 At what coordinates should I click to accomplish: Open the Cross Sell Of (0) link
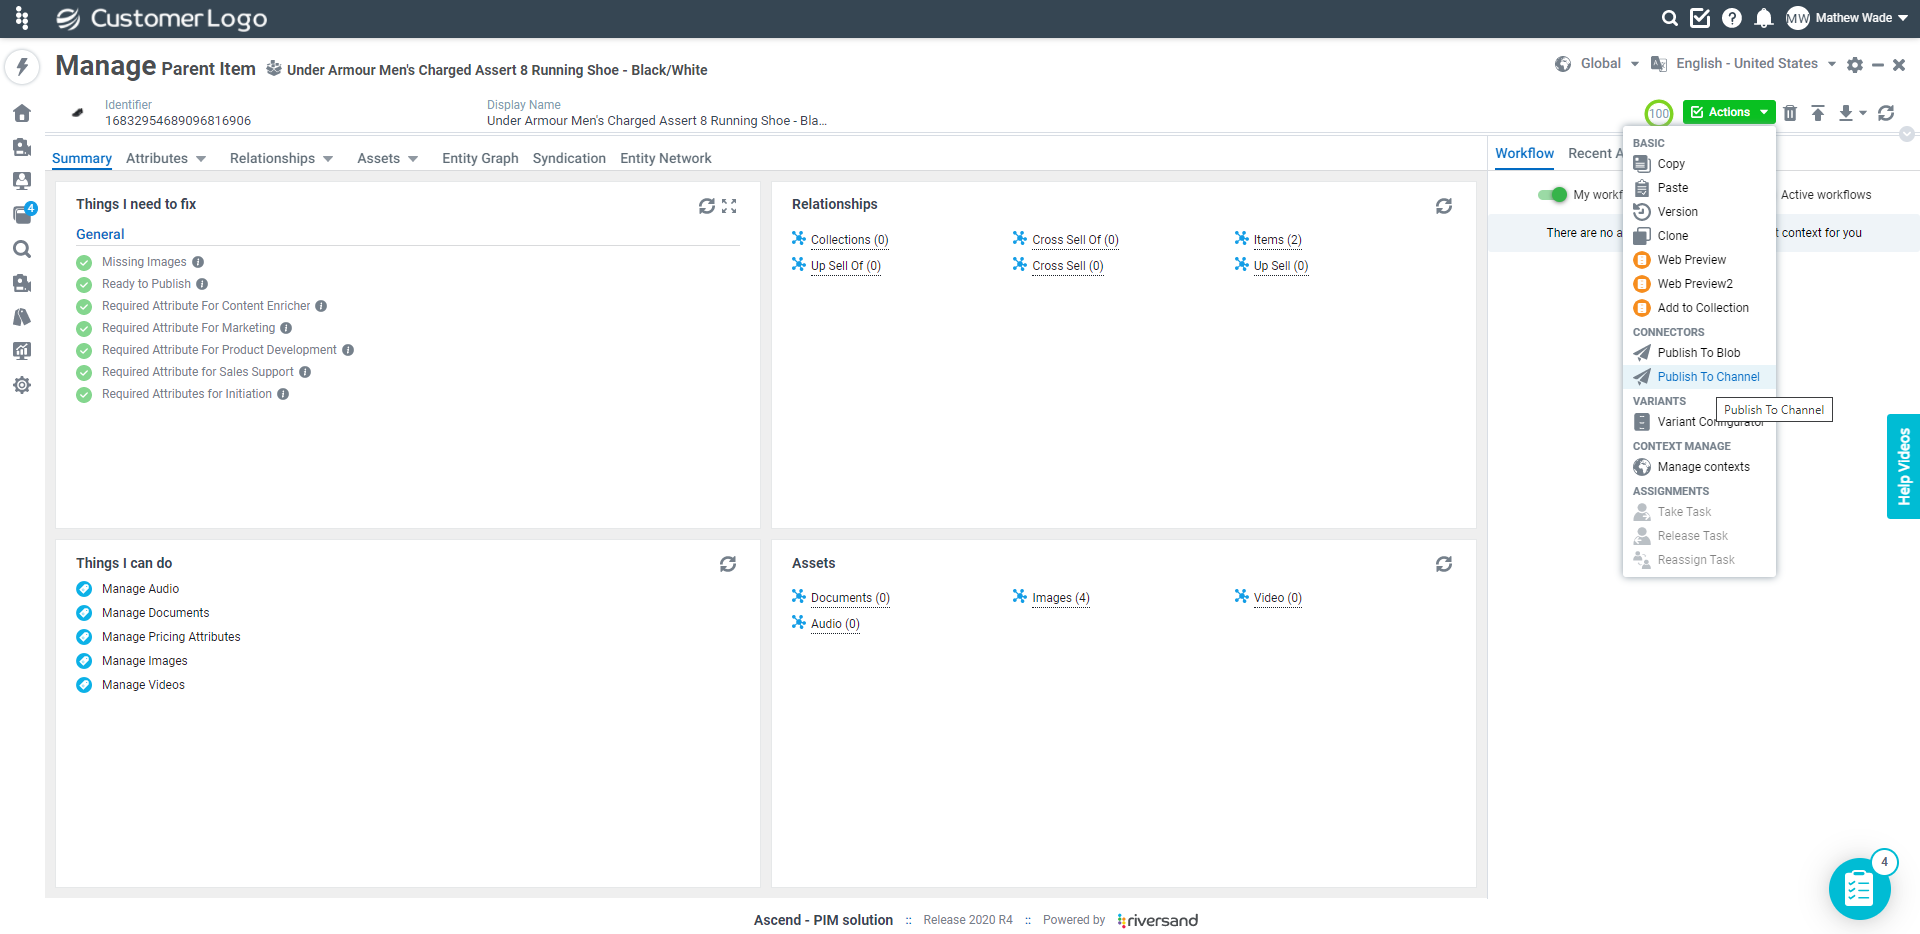pyautogui.click(x=1075, y=240)
